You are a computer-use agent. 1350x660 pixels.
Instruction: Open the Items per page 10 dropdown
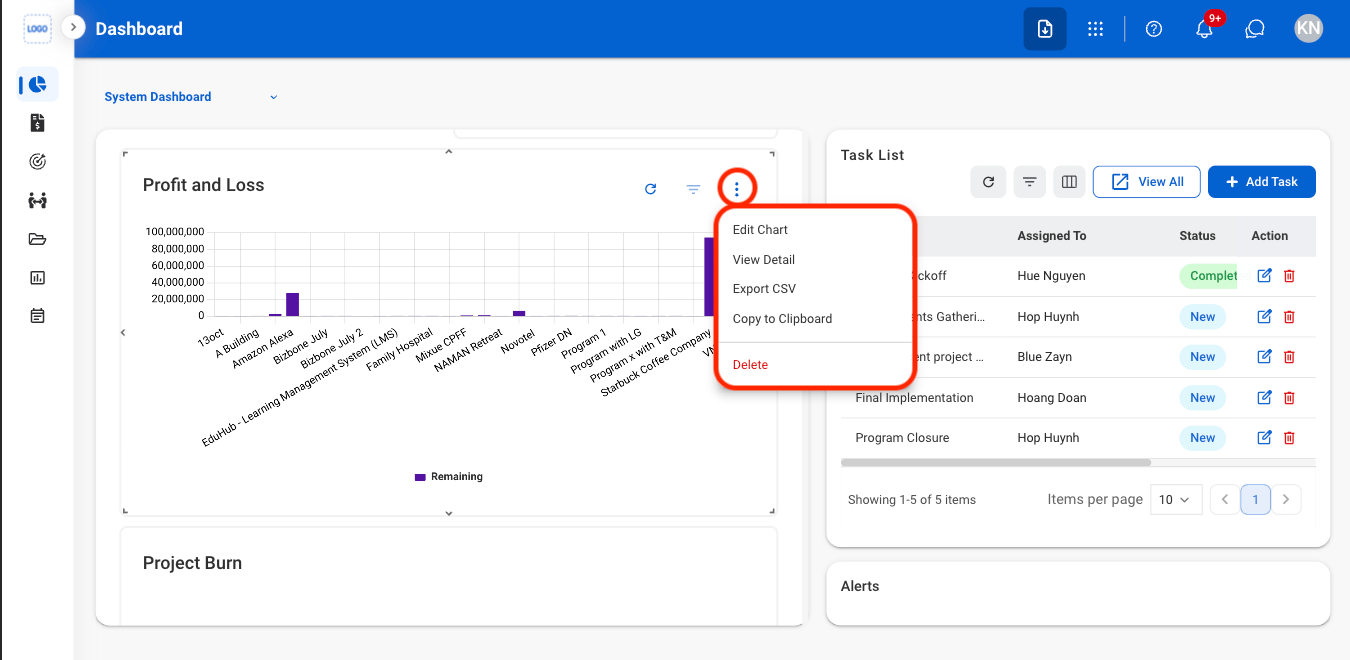1174,499
